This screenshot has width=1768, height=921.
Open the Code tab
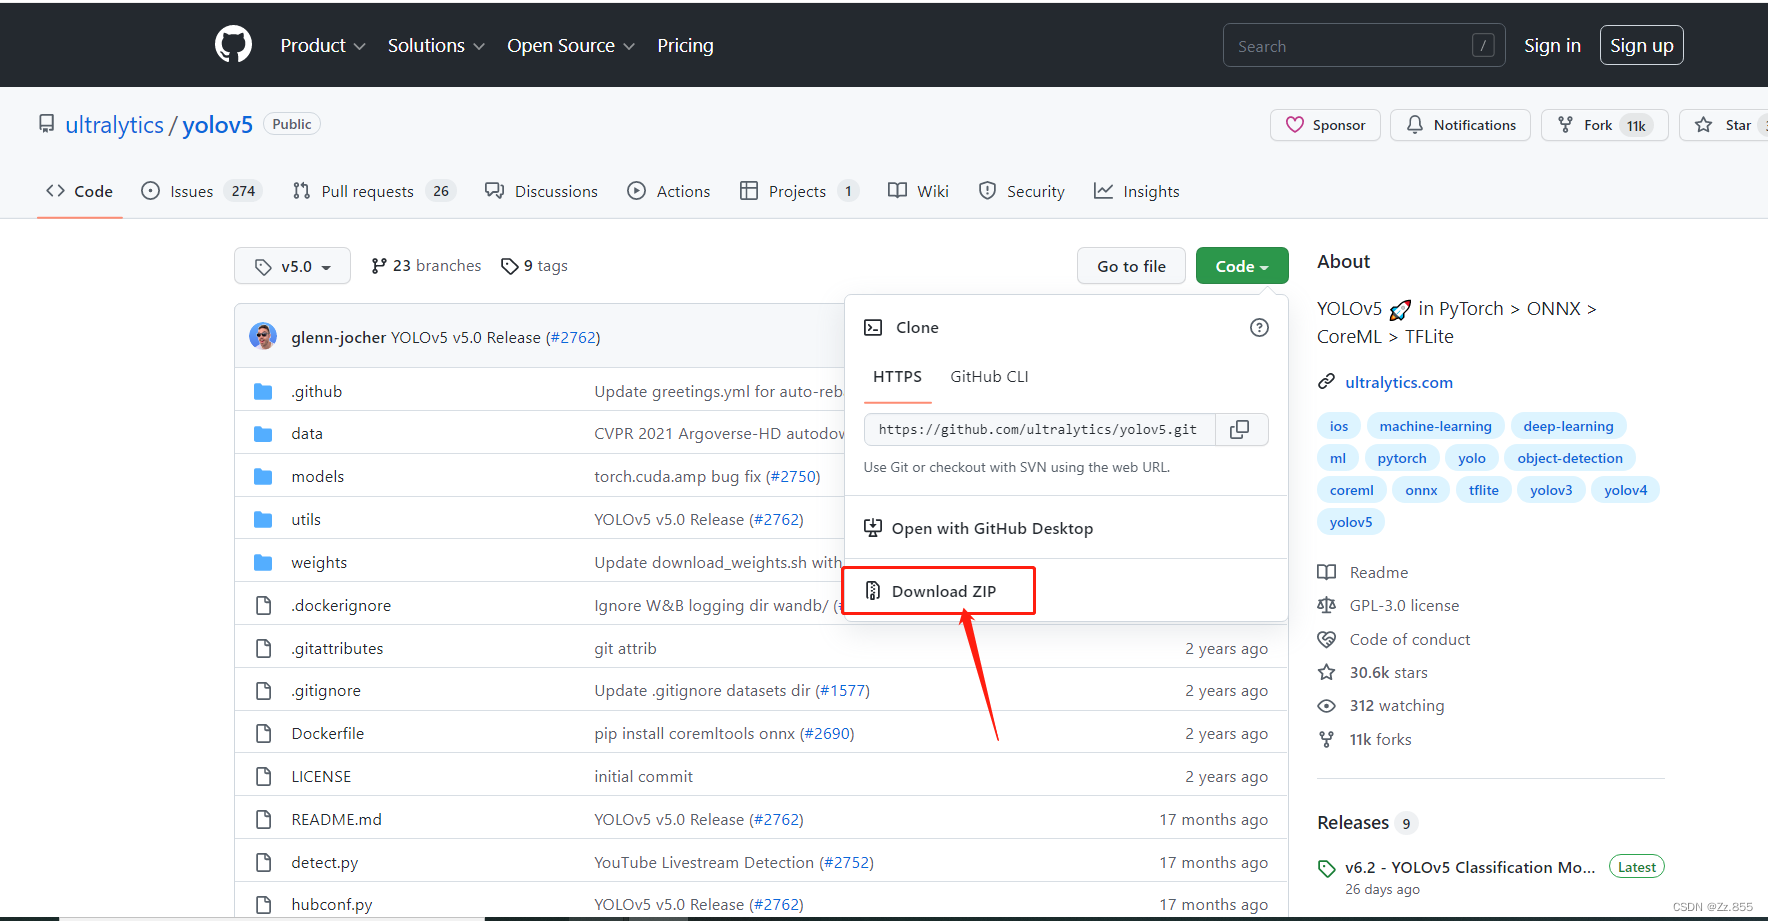tap(80, 191)
